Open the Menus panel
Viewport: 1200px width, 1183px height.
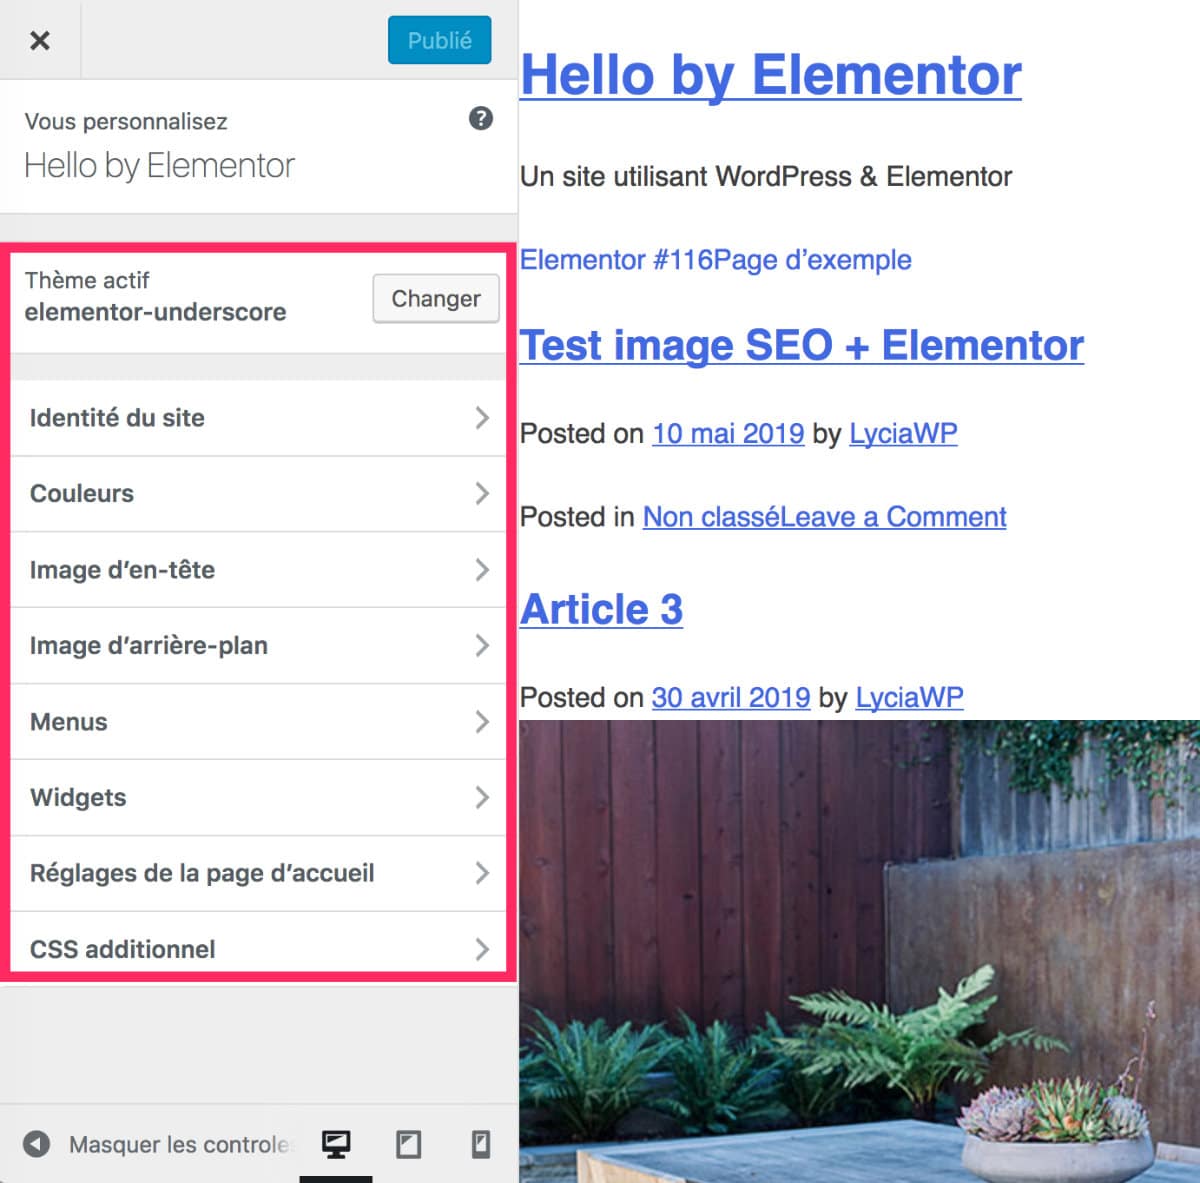258,722
